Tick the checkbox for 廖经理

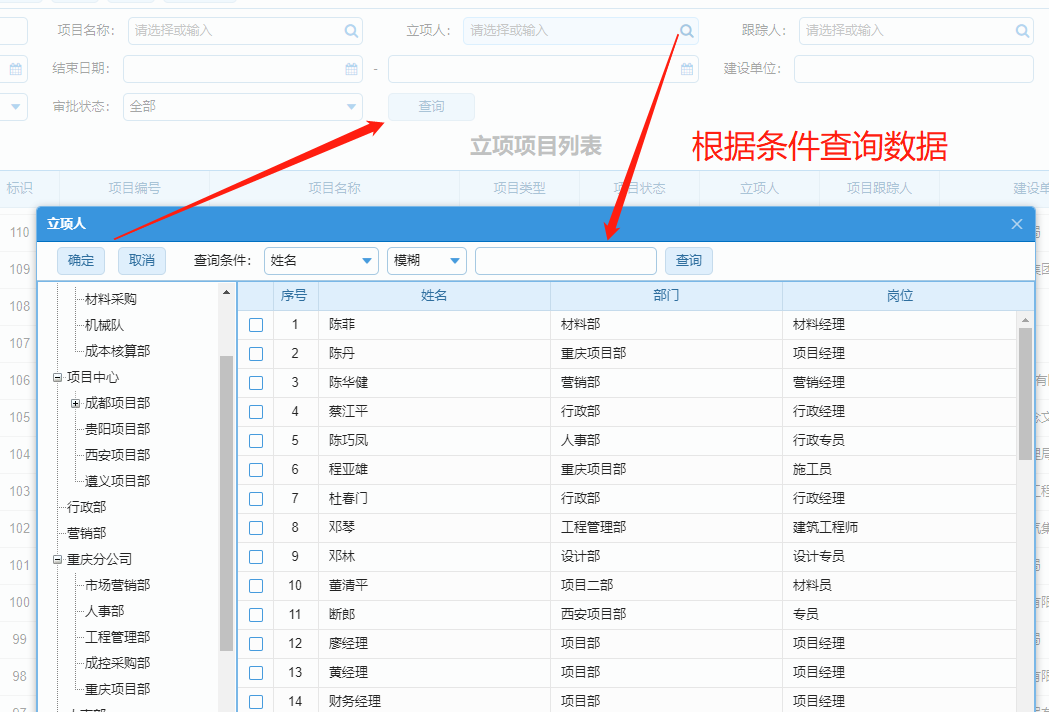(x=256, y=644)
